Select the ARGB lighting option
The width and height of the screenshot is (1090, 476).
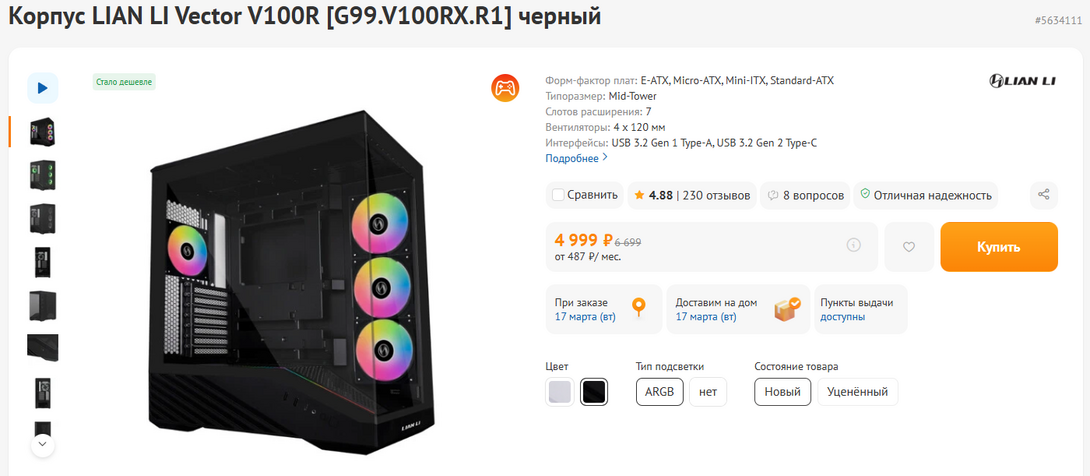pos(659,392)
